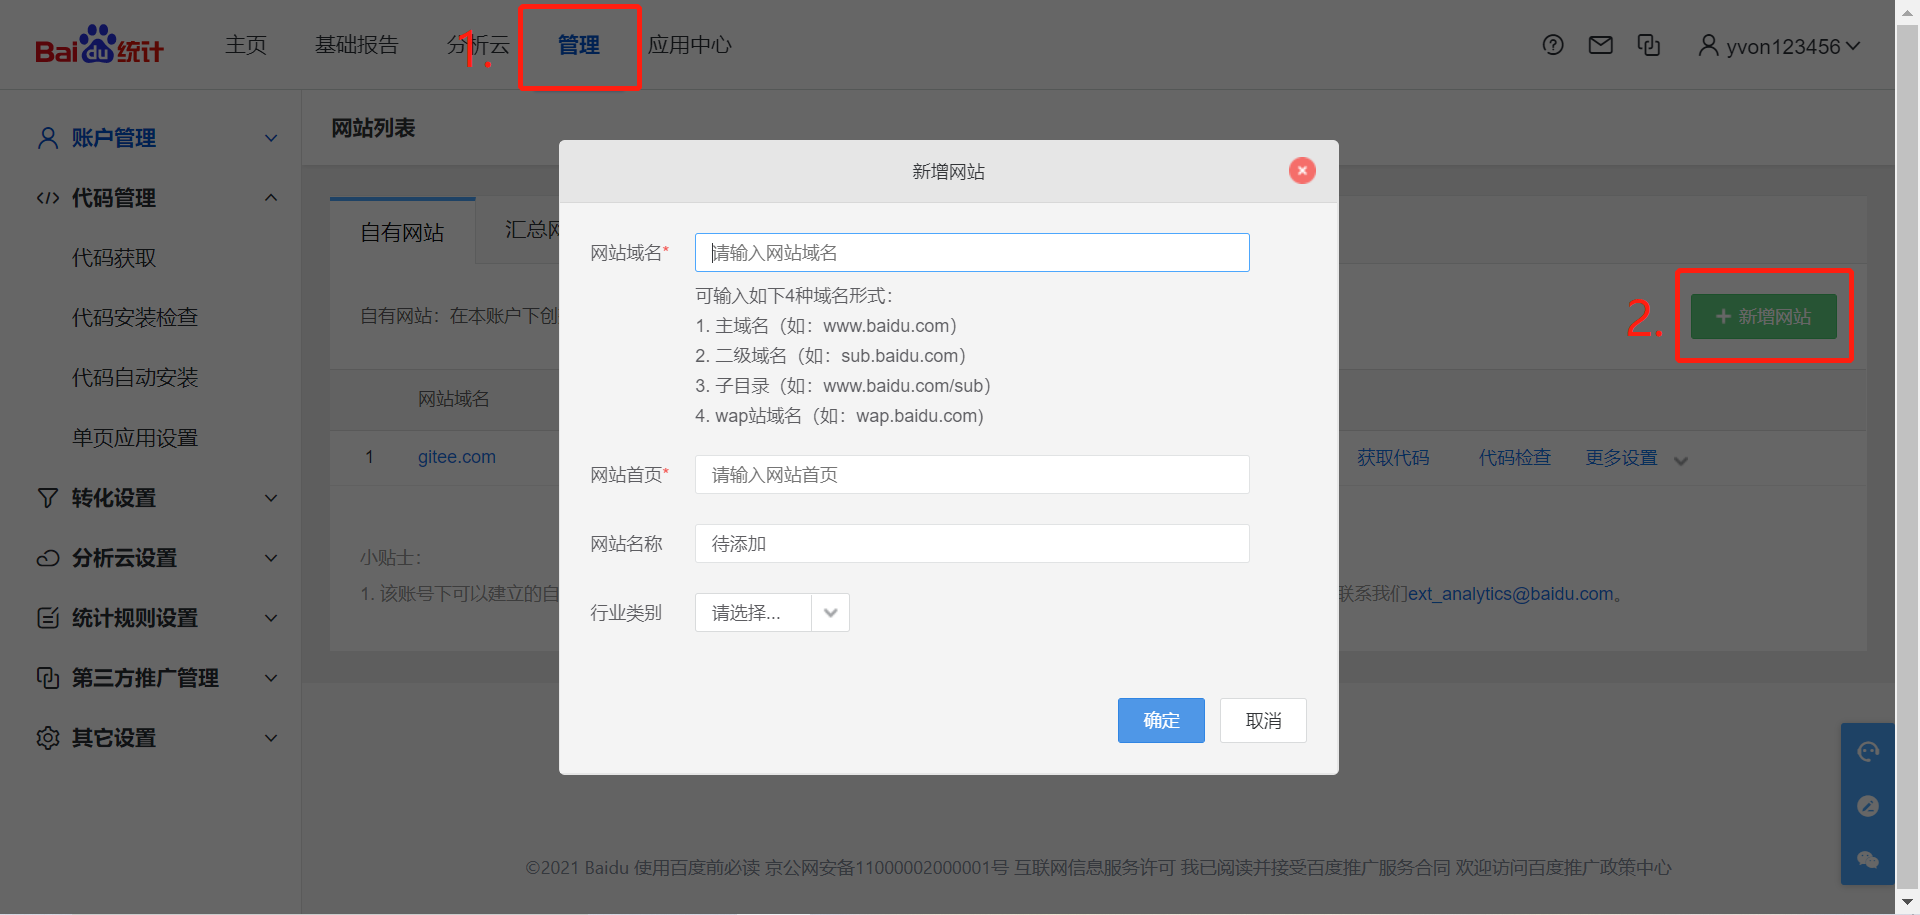The height and width of the screenshot is (915, 1920).
Task: Expand the 第三方推广管理 chevron
Action: [x=271, y=678]
